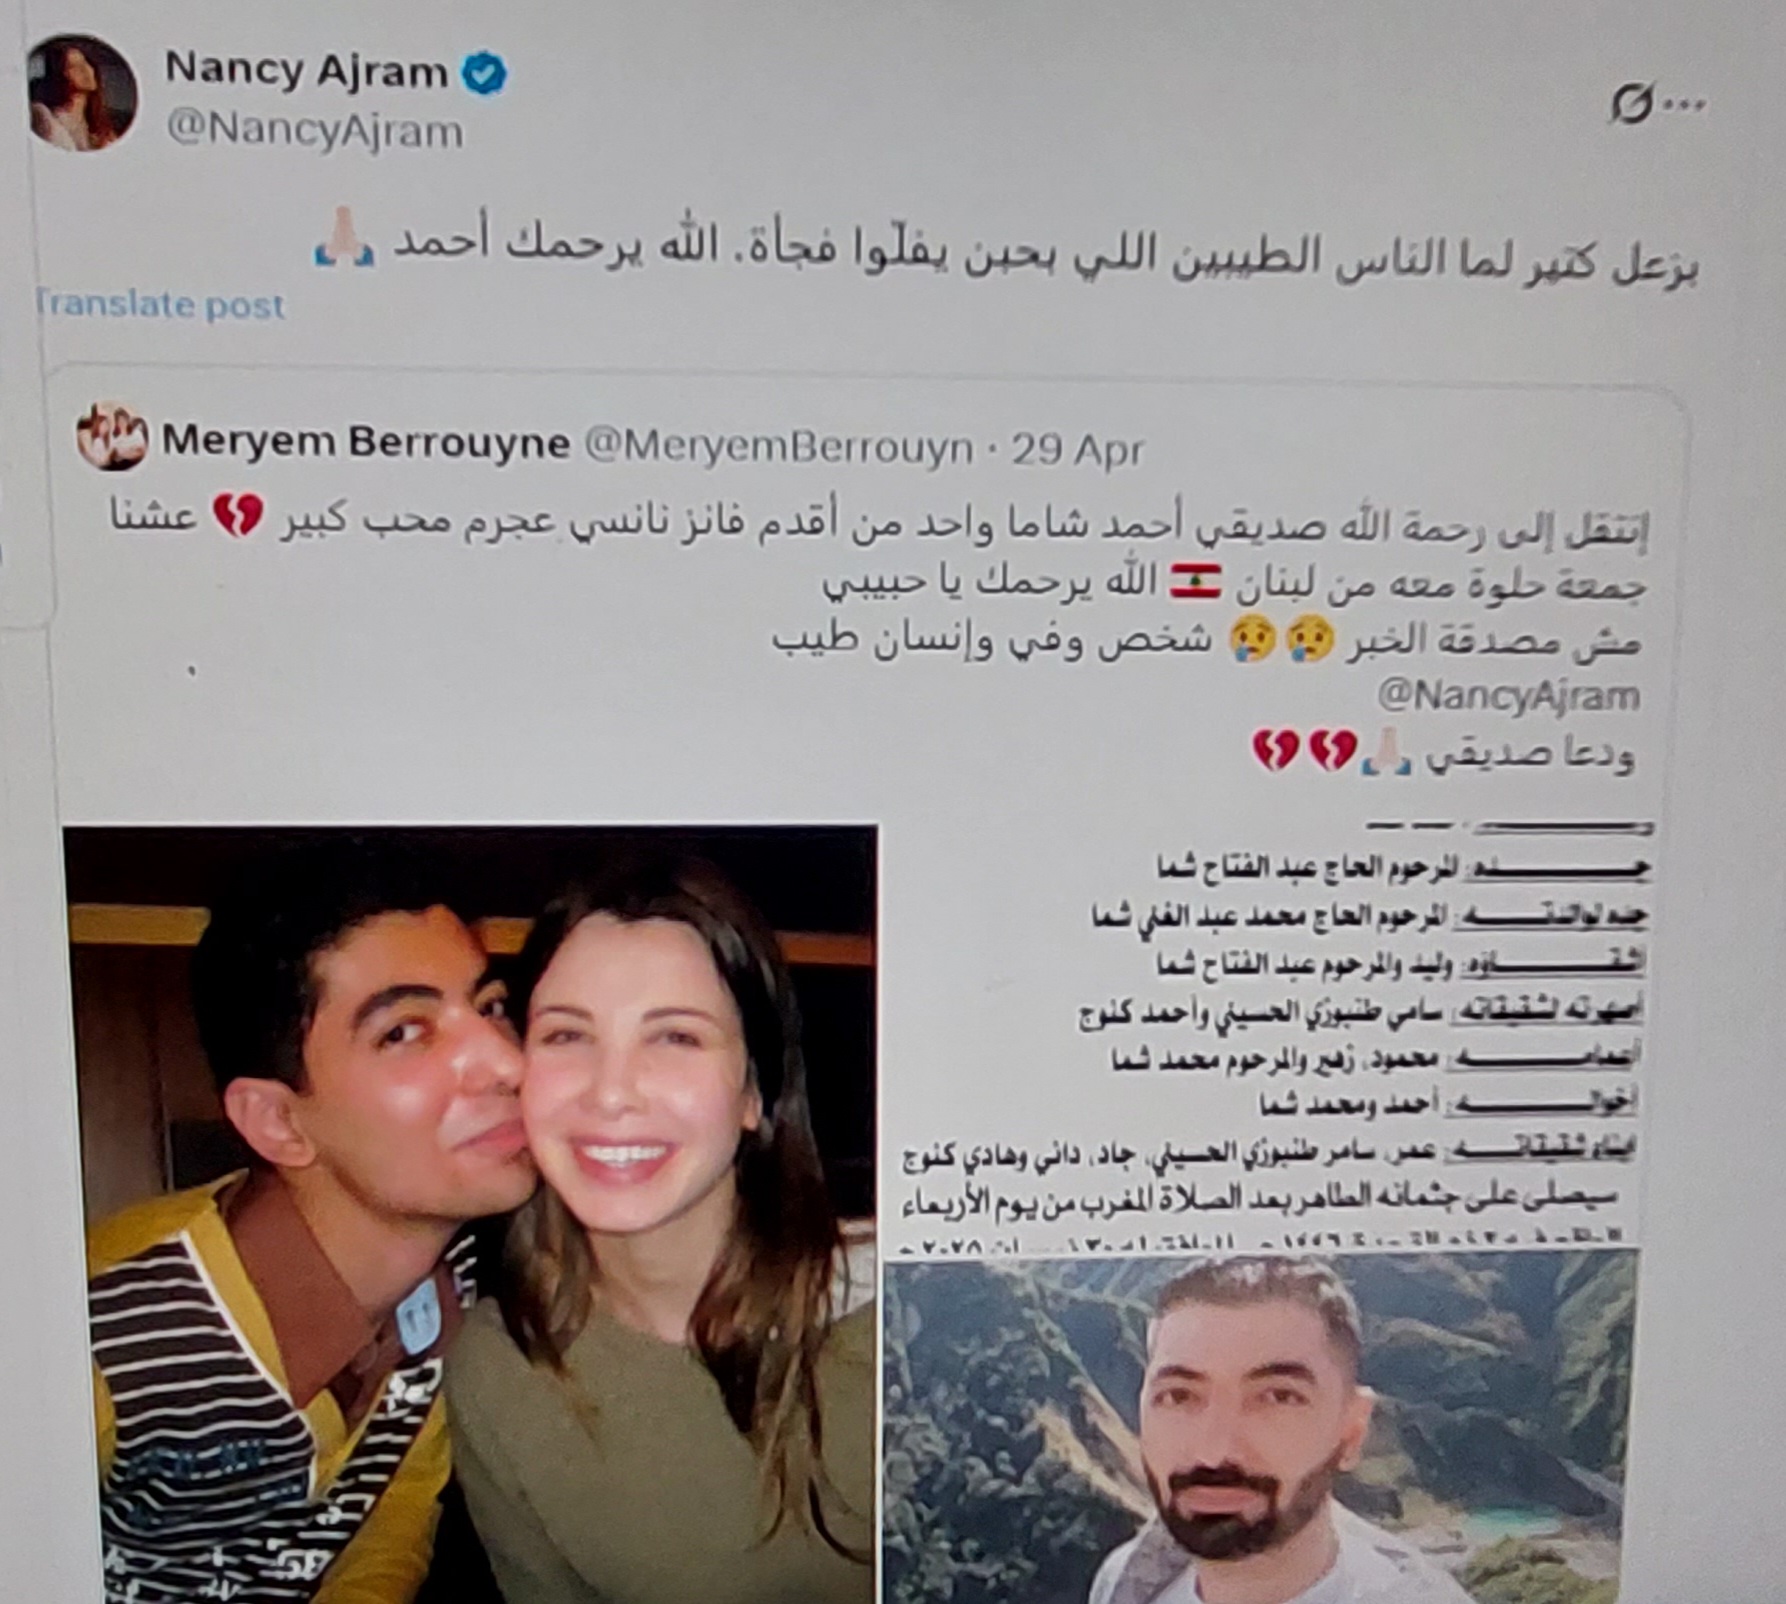This screenshot has height=1604, width=1786.
Task: Open the three-dots more menu
Action: click(1686, 105)
